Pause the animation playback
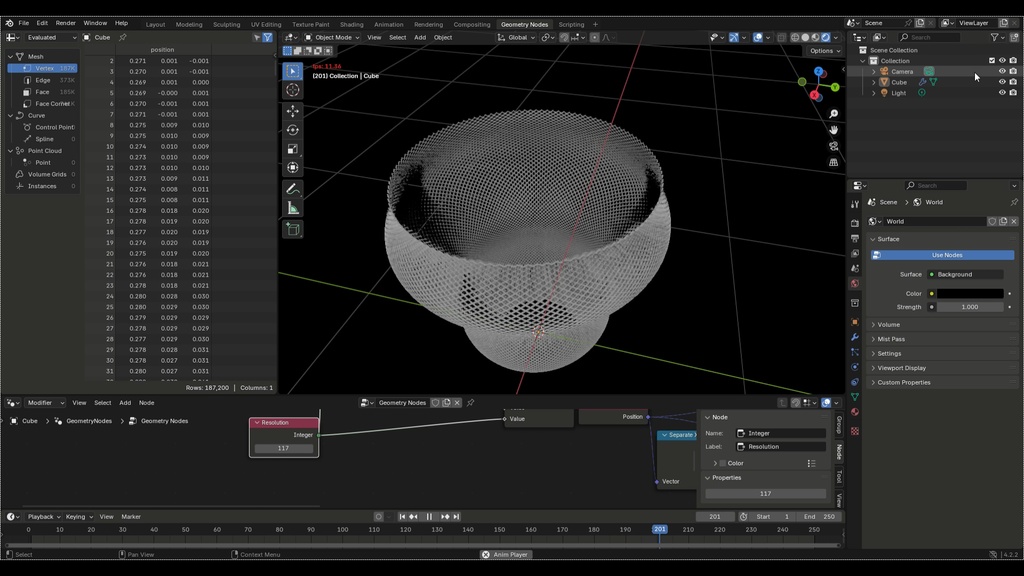 point(429,517)
